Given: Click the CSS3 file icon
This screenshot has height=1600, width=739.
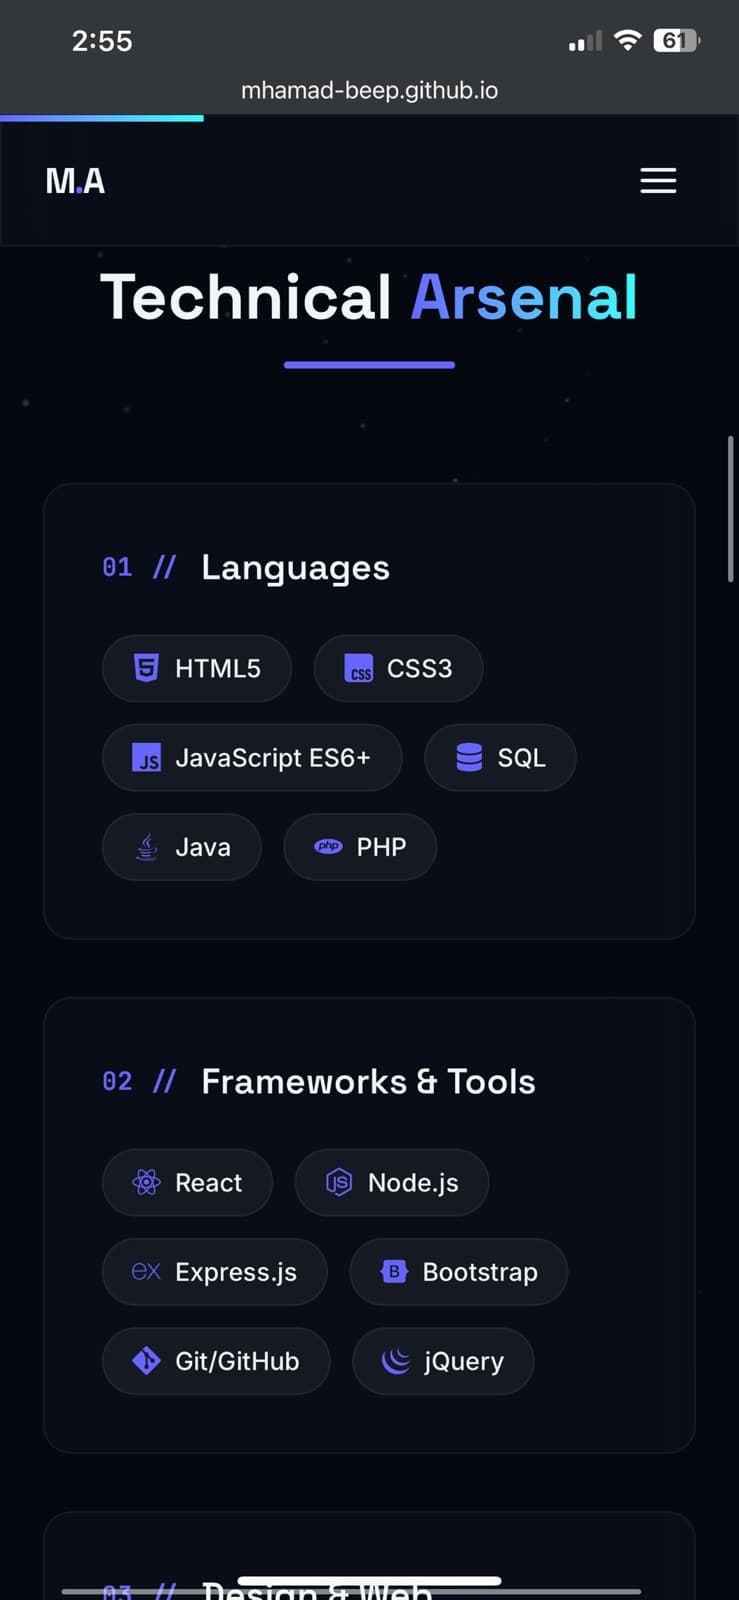Looking at the screenshot, I should point(358,668).
